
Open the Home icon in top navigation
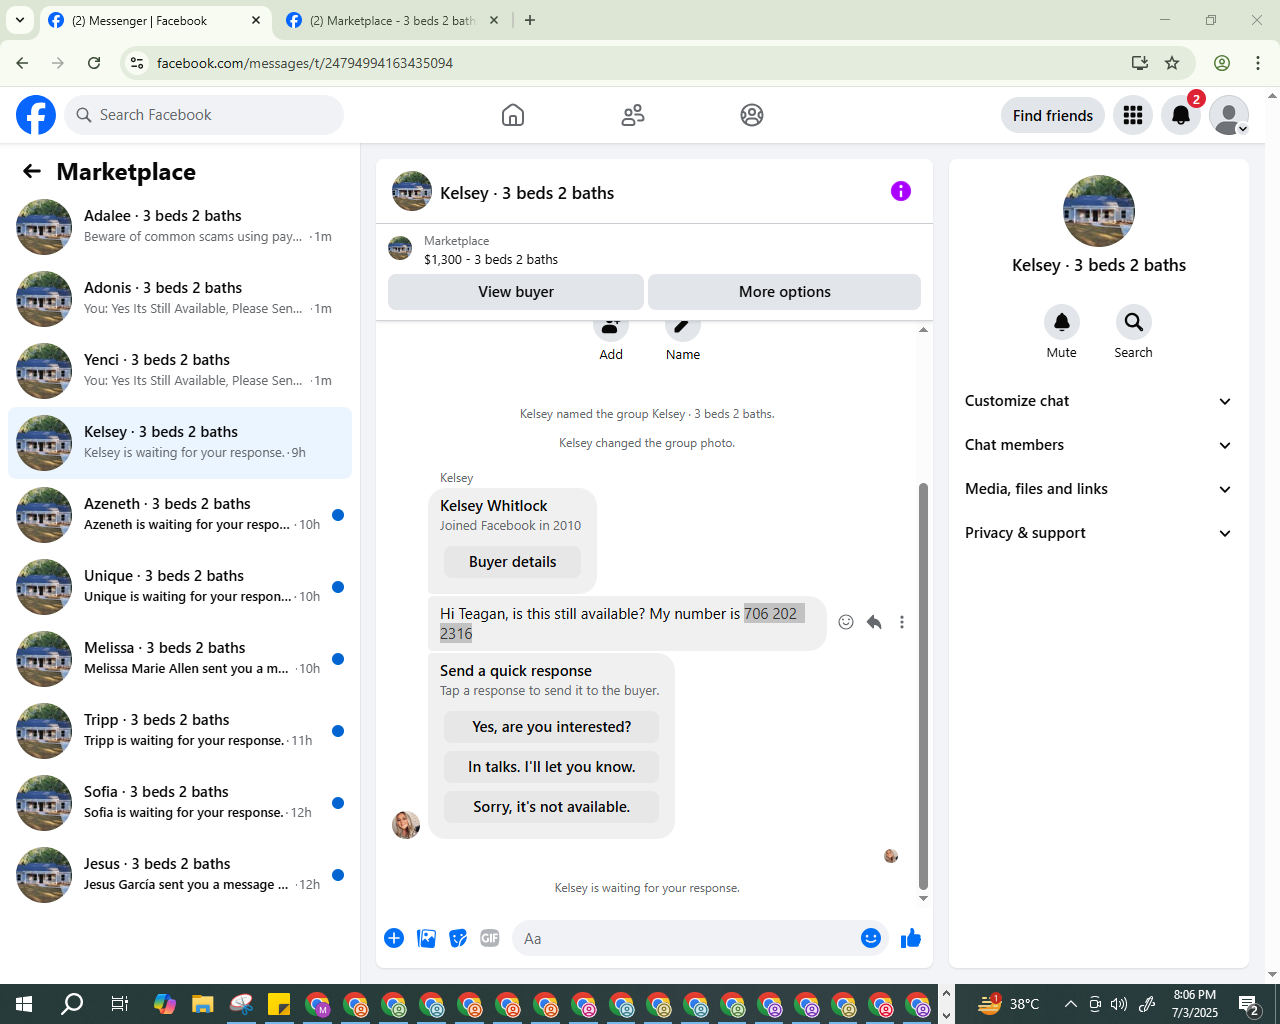(513, 115)
